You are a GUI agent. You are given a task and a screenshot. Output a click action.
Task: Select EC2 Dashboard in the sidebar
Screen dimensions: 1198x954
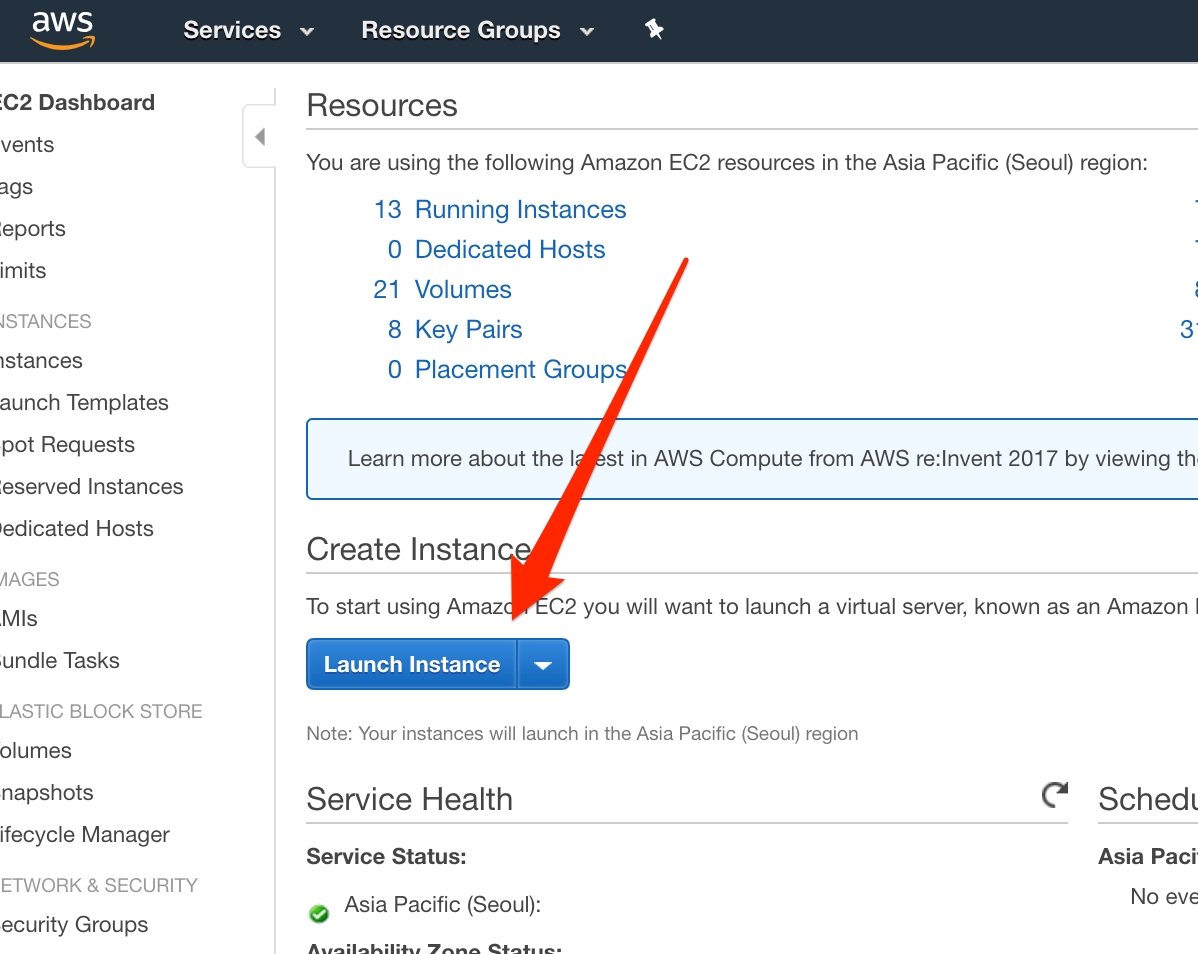click(76, 103)
